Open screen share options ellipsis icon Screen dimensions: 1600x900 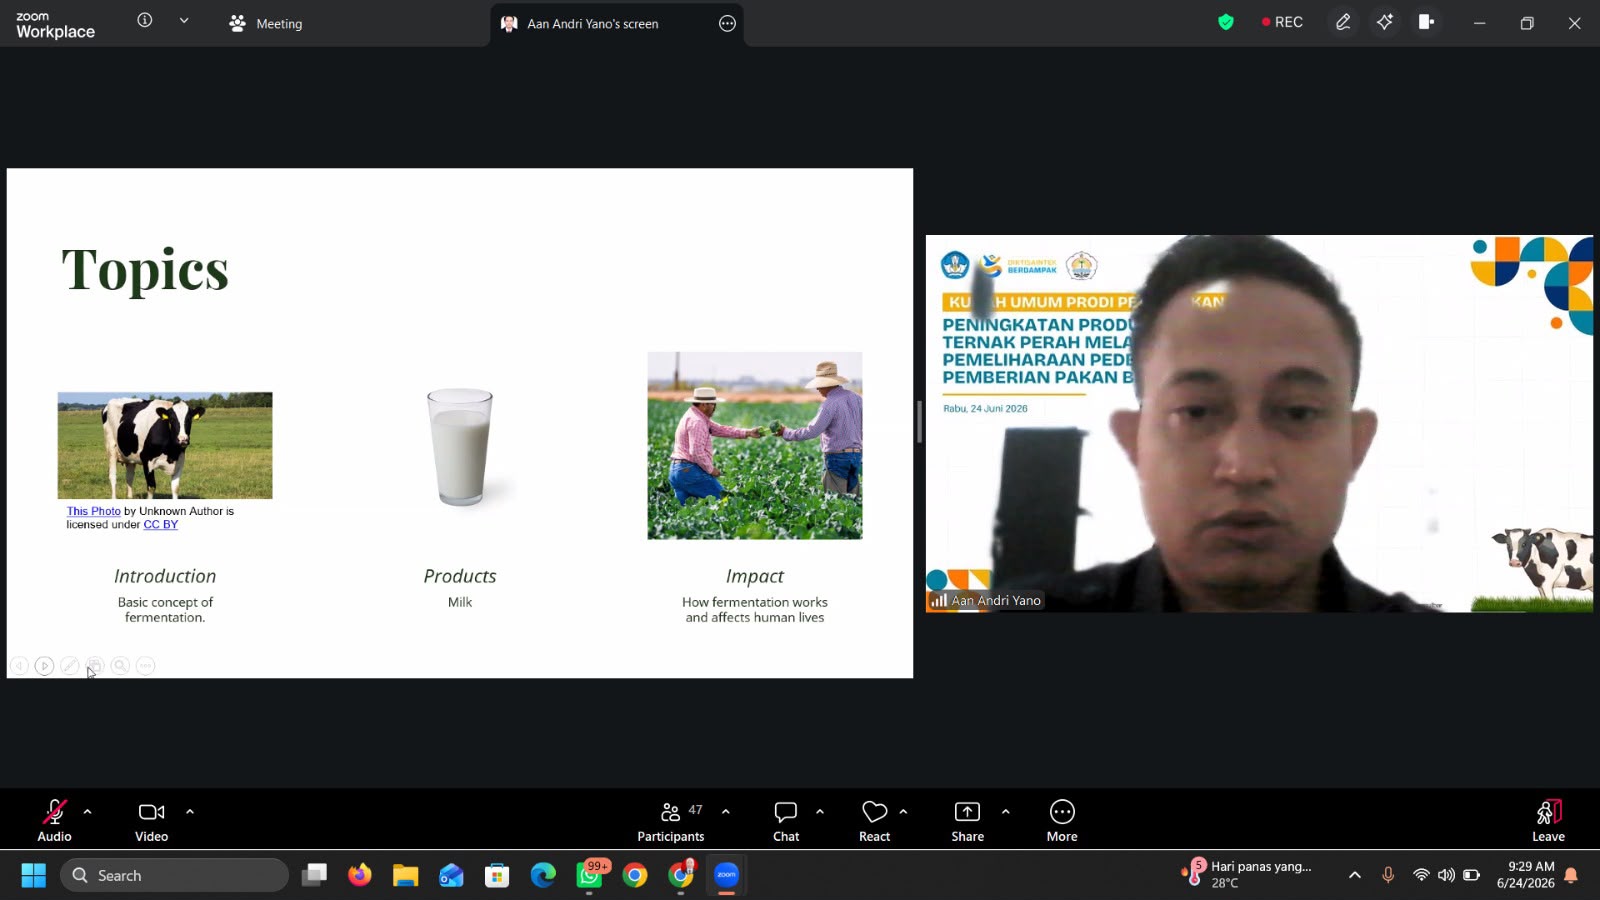[x=727, y=23]
